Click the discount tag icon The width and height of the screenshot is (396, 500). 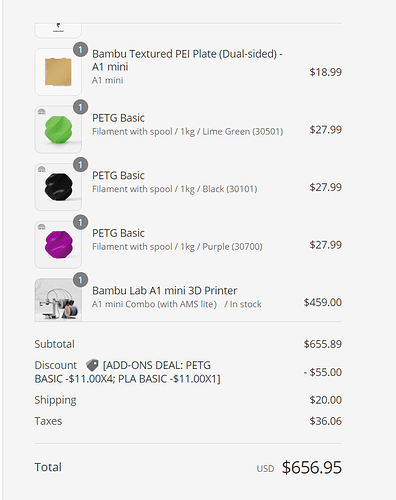pos(92,365)
